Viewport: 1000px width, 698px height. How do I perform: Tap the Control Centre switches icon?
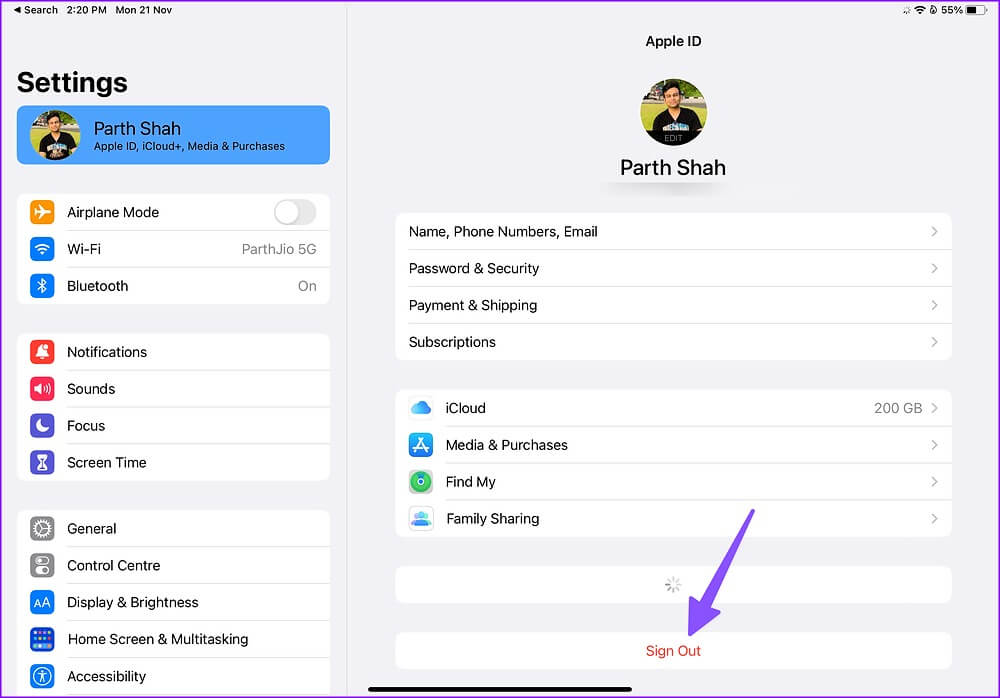(42, 565)
